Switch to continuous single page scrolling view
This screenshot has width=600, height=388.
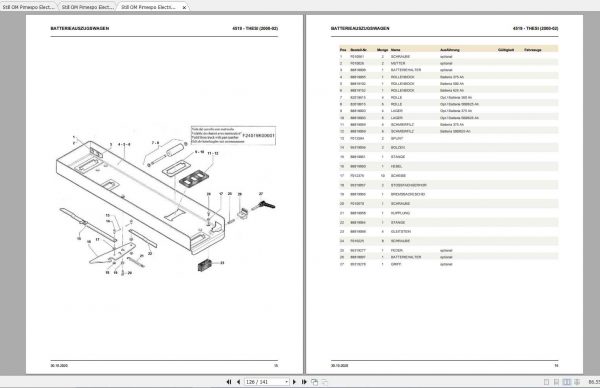556,382
